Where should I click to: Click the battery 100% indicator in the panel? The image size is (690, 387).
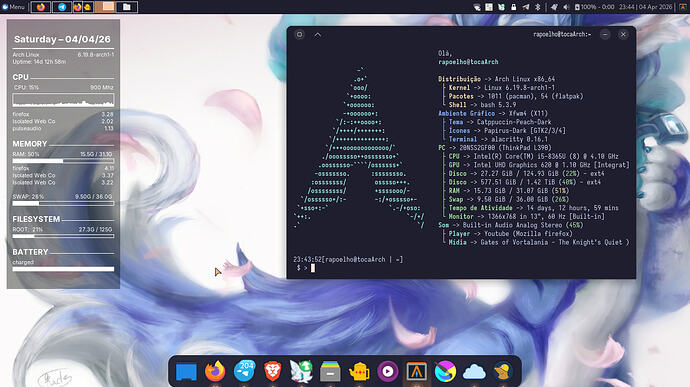pos(594,7)
